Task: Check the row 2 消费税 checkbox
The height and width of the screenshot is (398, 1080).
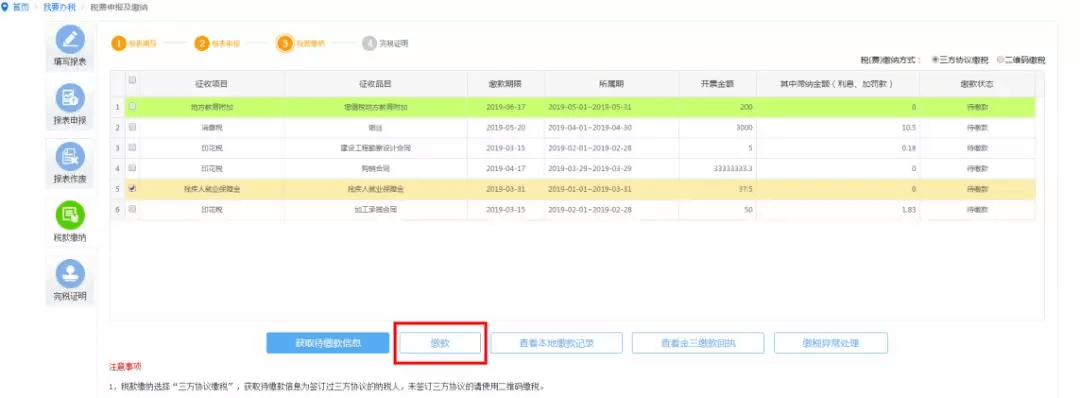Action: (x=132, y=127)
